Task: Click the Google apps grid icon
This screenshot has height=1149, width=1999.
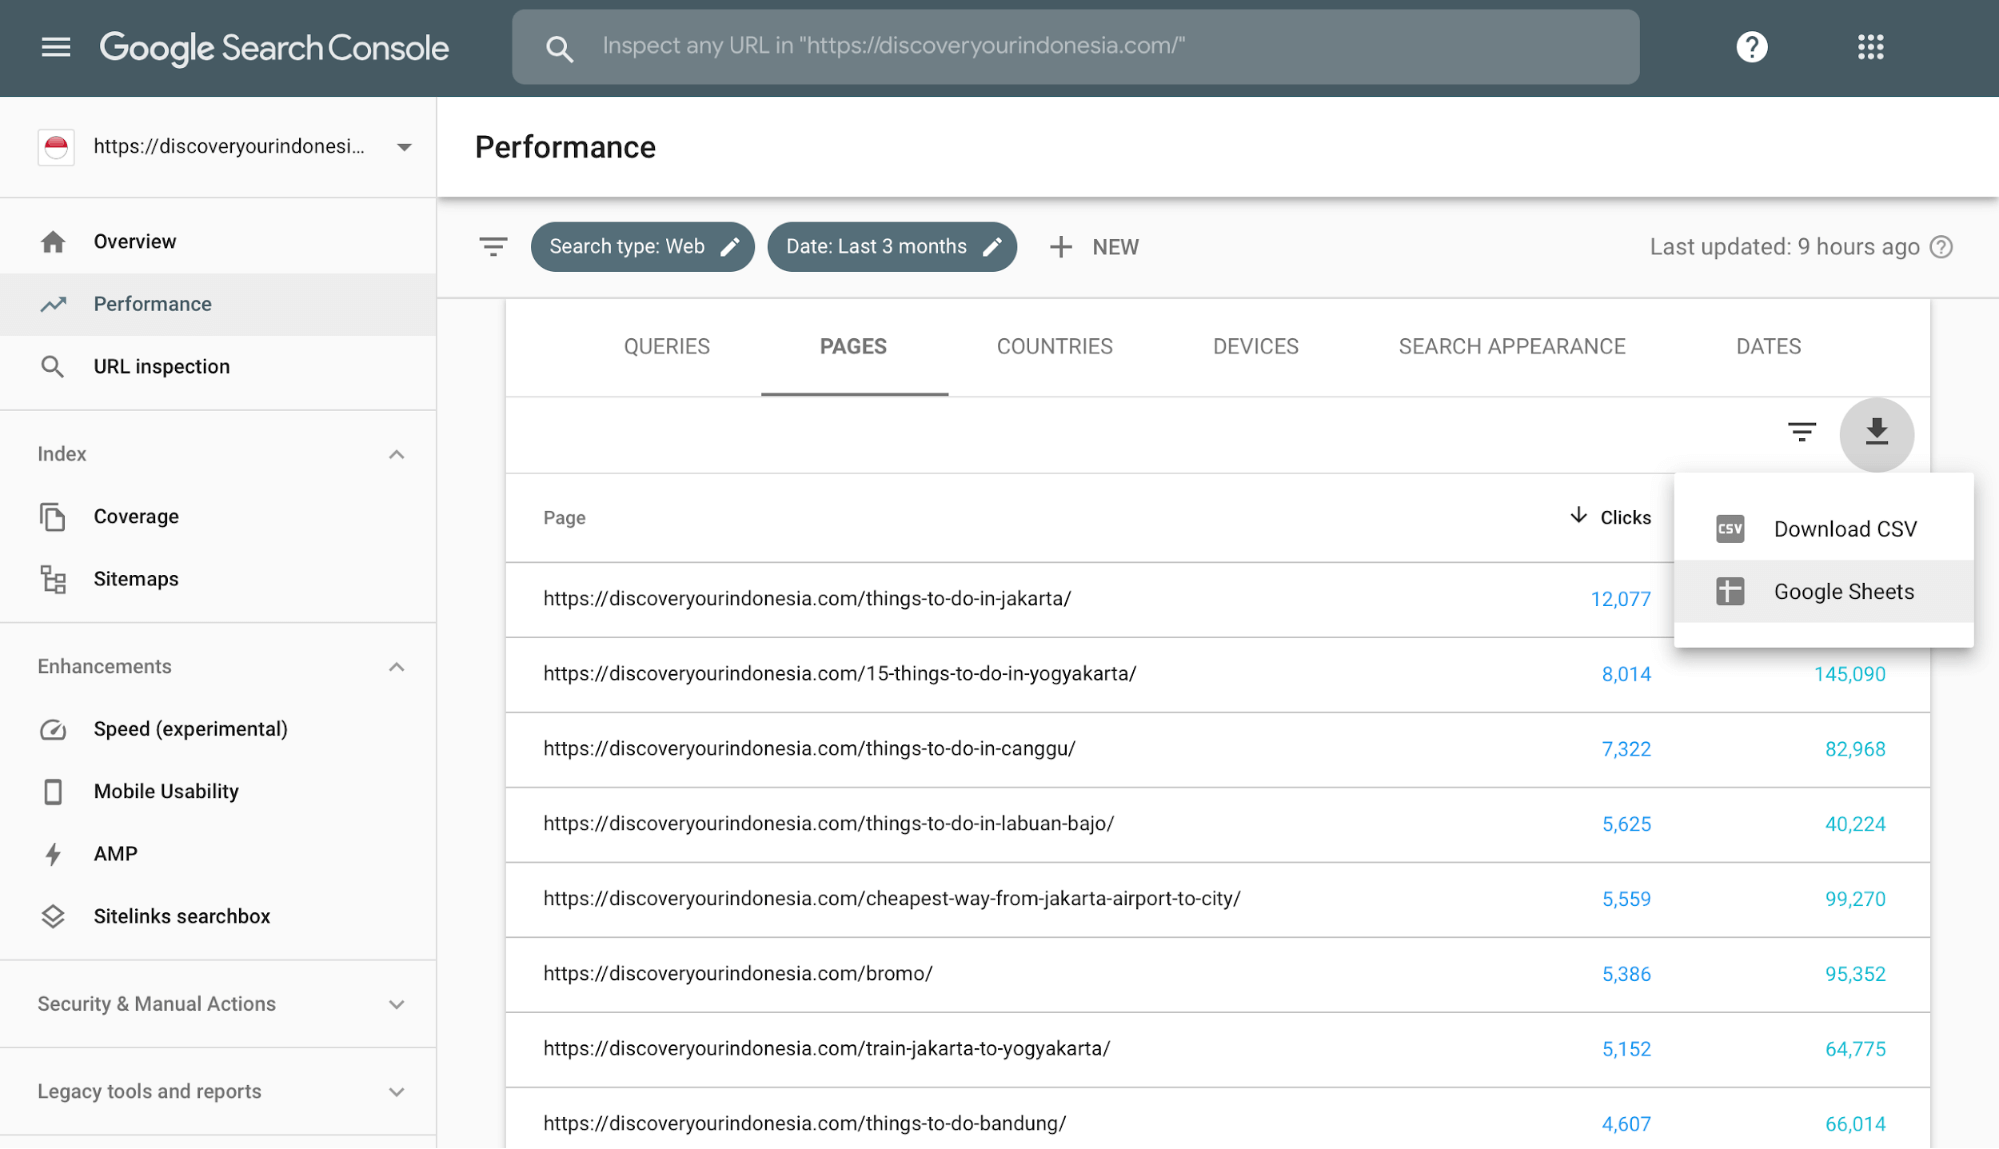Action: (1870, 45)
